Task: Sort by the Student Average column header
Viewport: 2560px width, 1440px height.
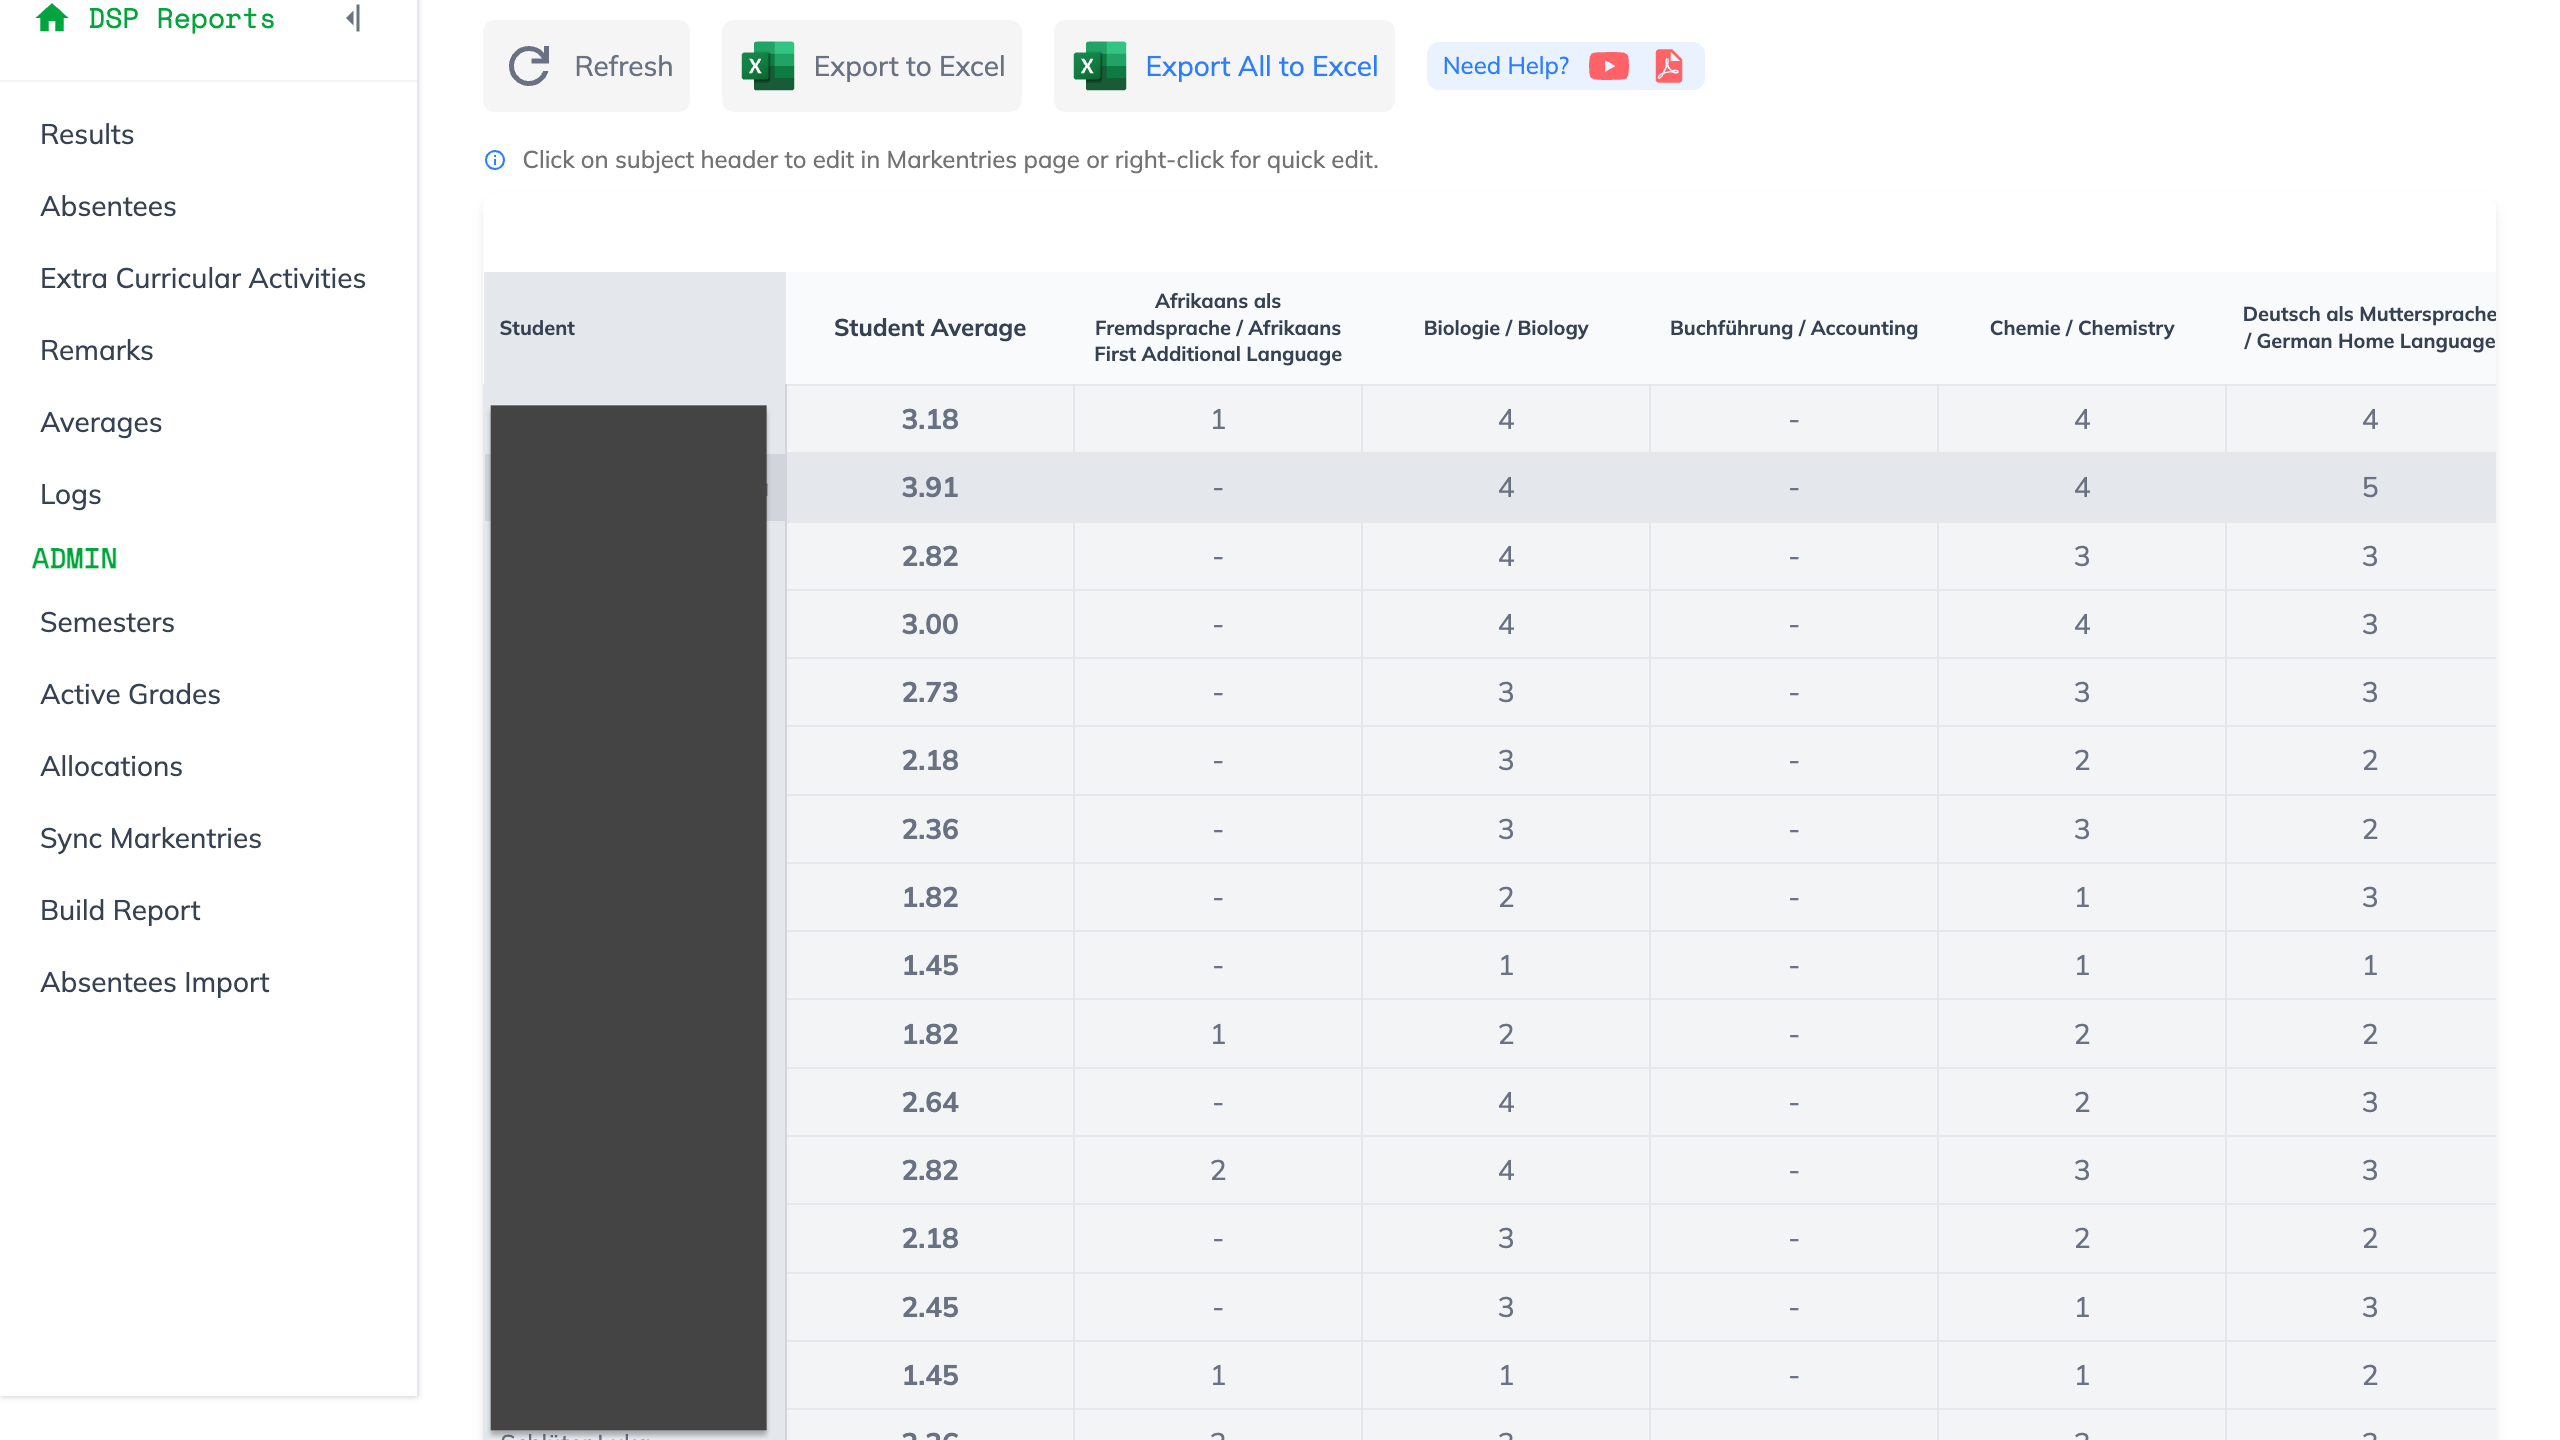Action: [929, 327]
